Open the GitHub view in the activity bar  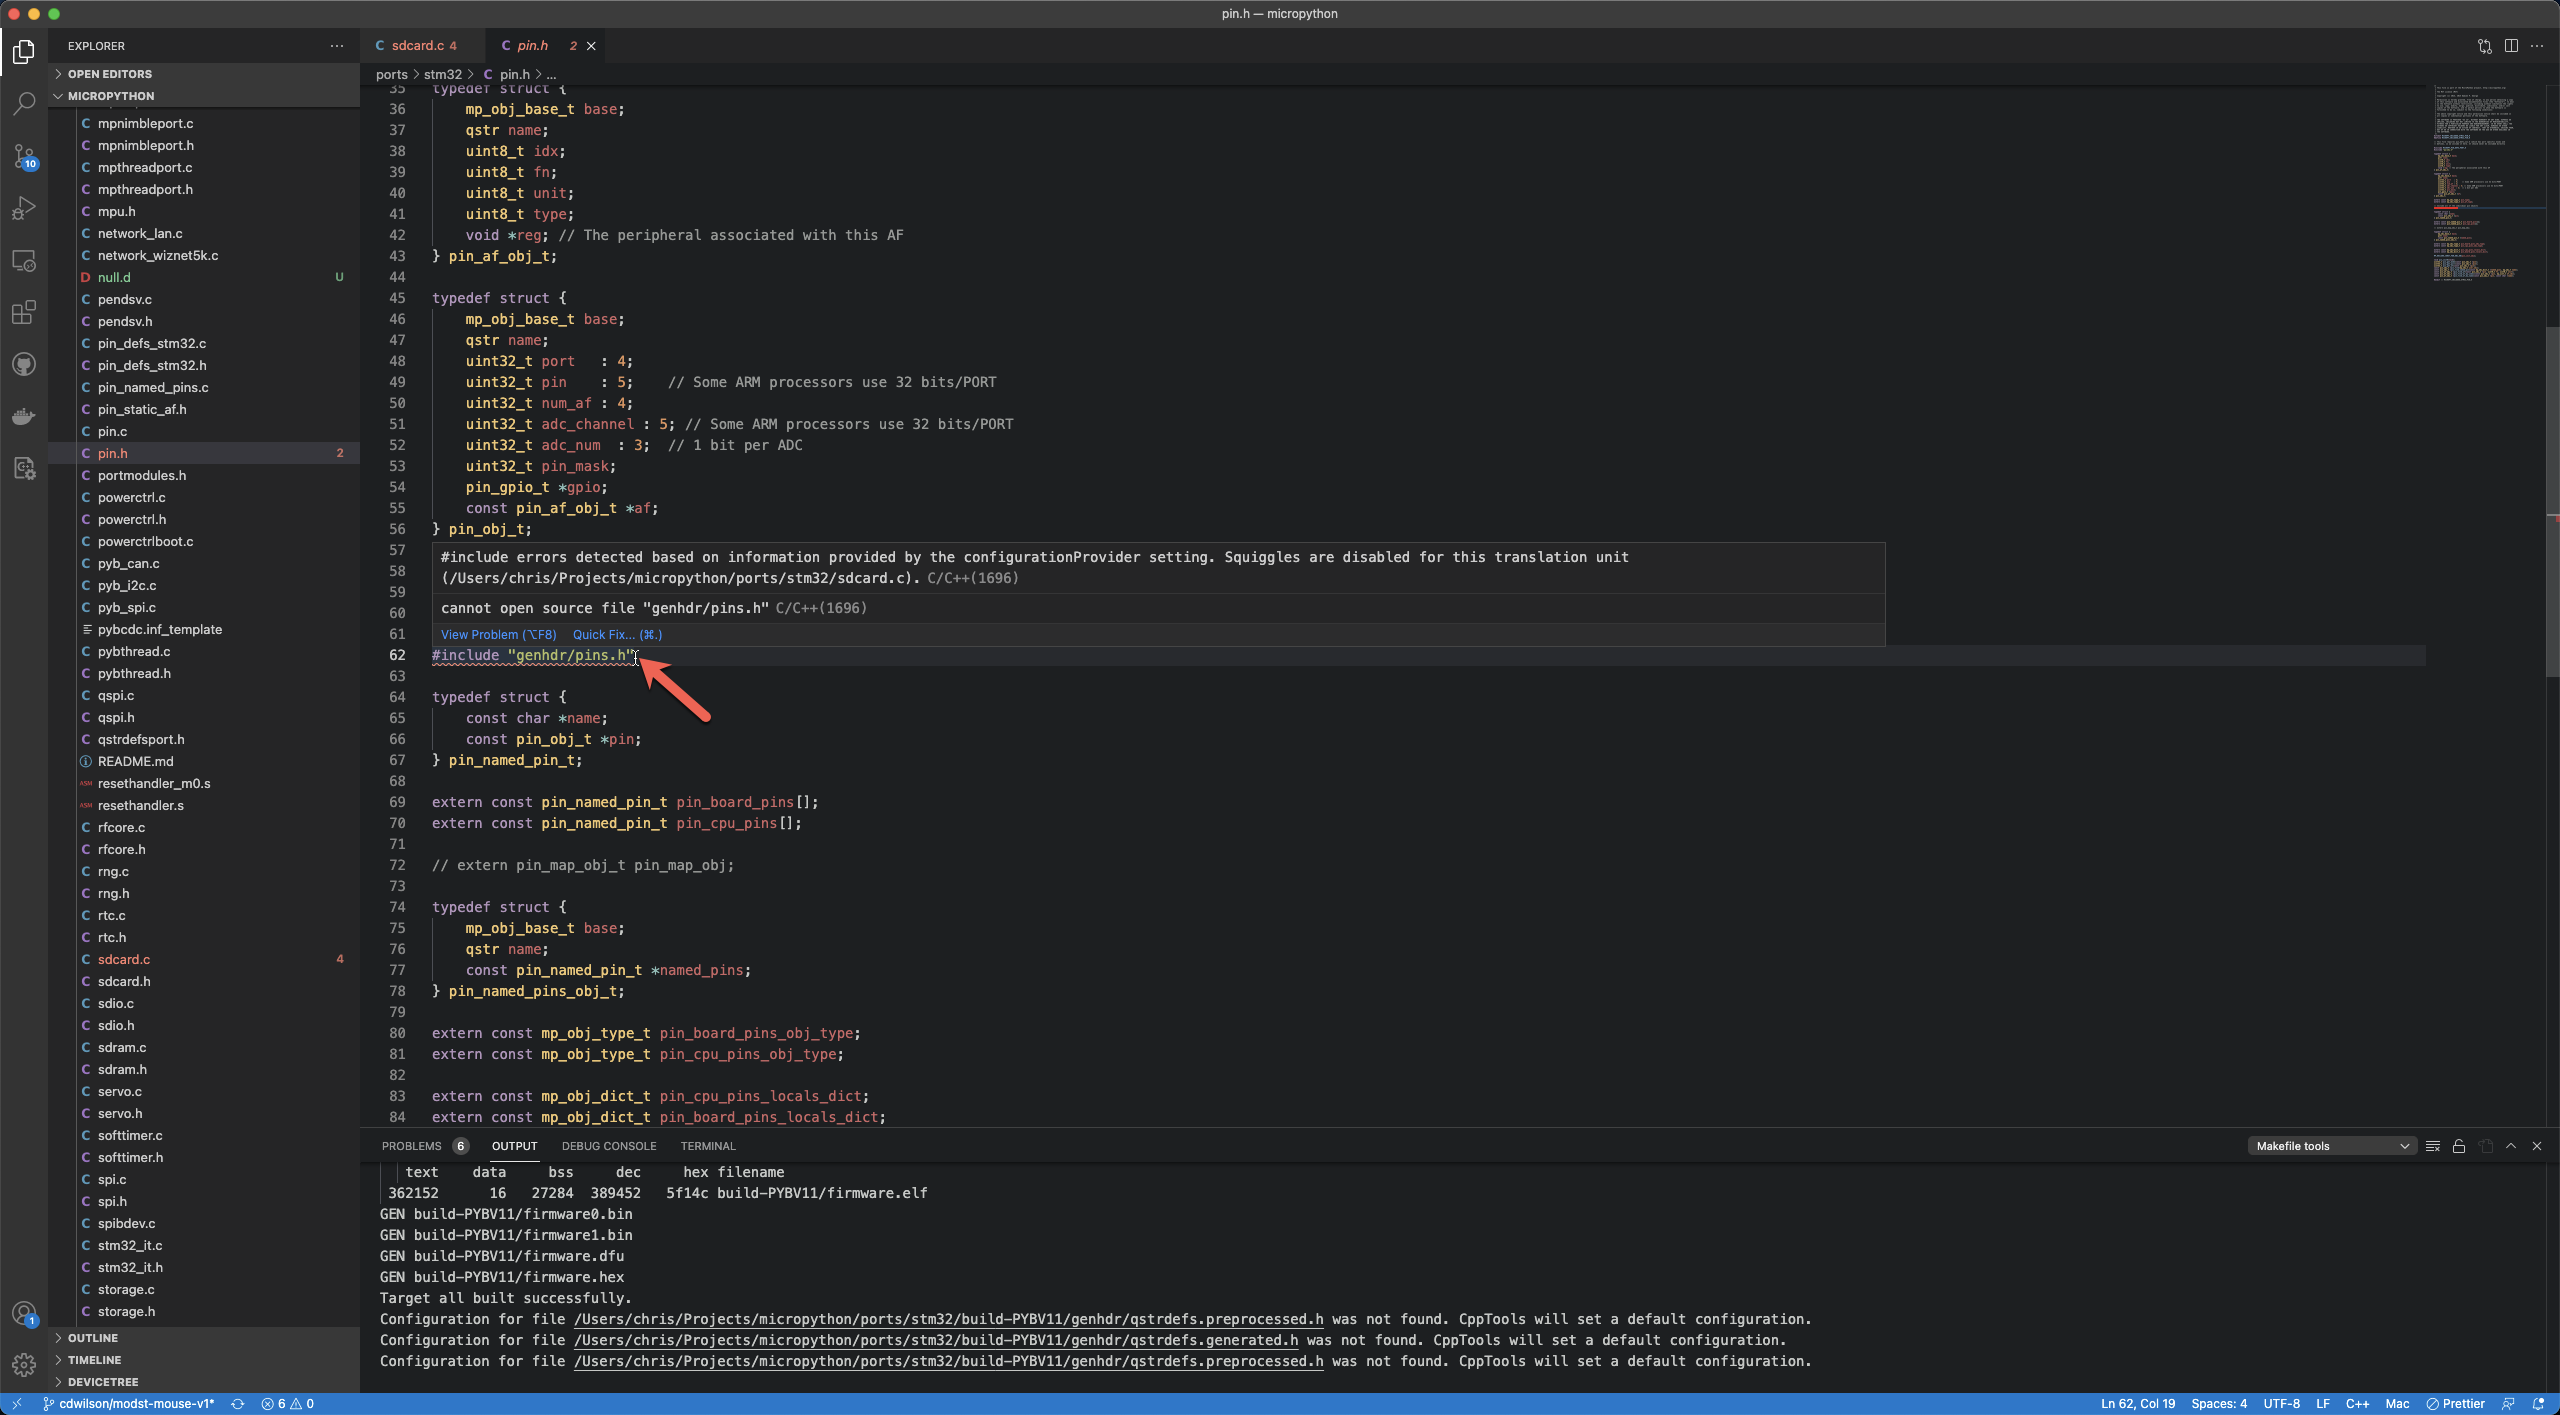point(24,363)
